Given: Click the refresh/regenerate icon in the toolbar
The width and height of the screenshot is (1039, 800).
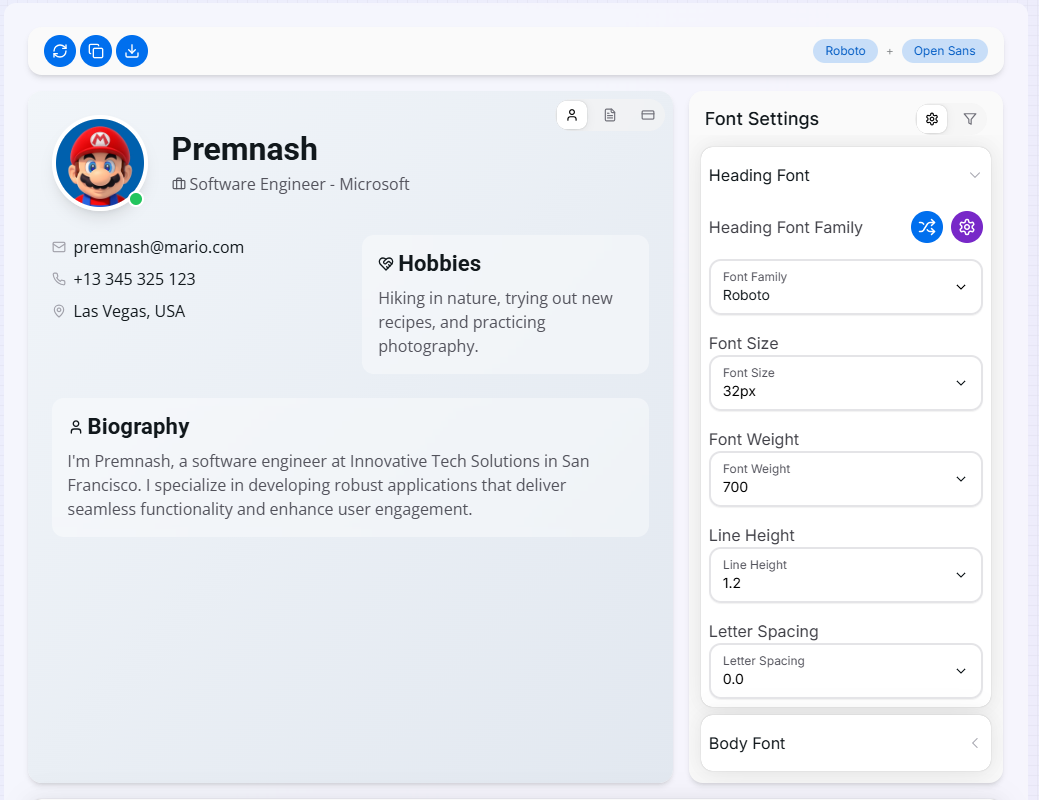Looking at the screenshot, I should coord(59,50).
